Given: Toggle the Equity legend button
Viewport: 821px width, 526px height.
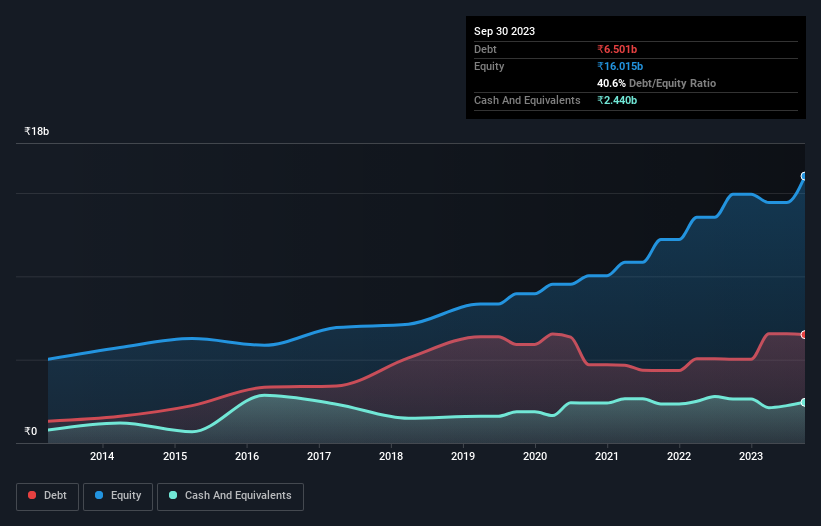Looking at the screenshot, I should pyautogui.click(x=118, y=496).
